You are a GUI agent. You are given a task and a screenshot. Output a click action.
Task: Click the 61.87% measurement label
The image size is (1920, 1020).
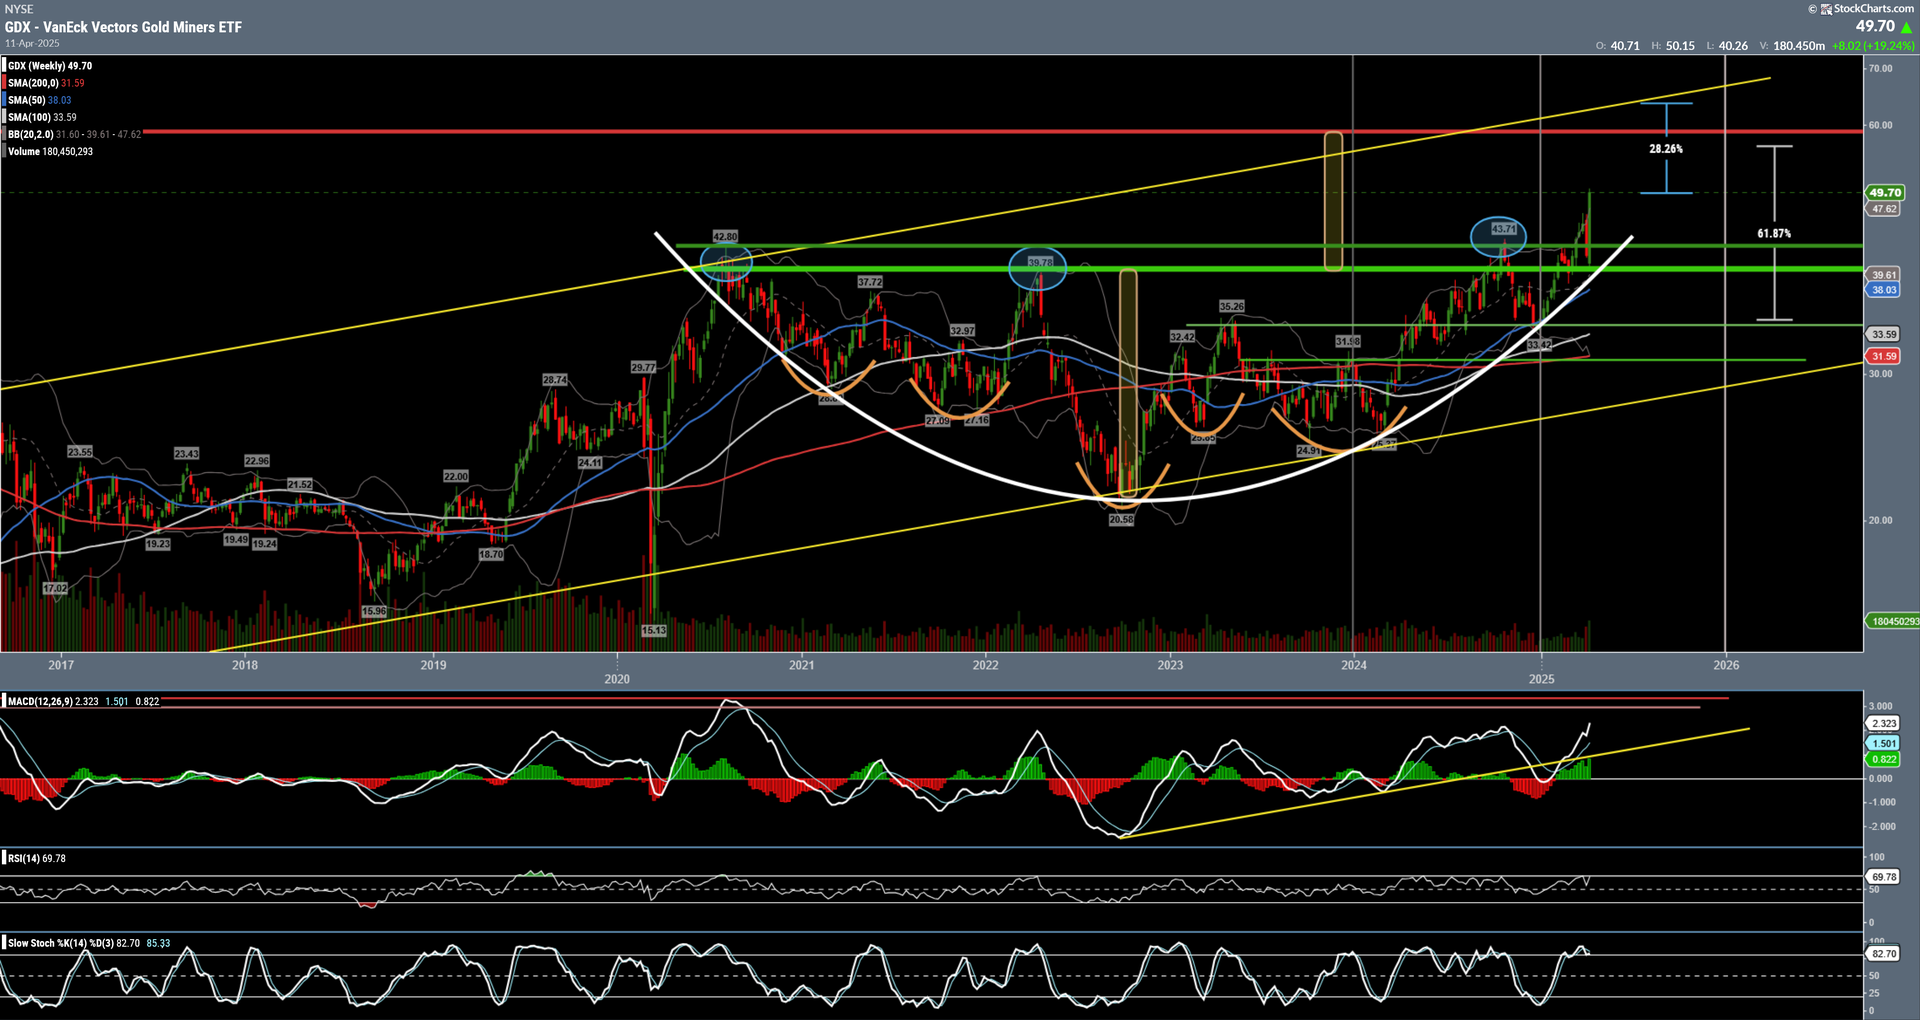click(1774, 233)
